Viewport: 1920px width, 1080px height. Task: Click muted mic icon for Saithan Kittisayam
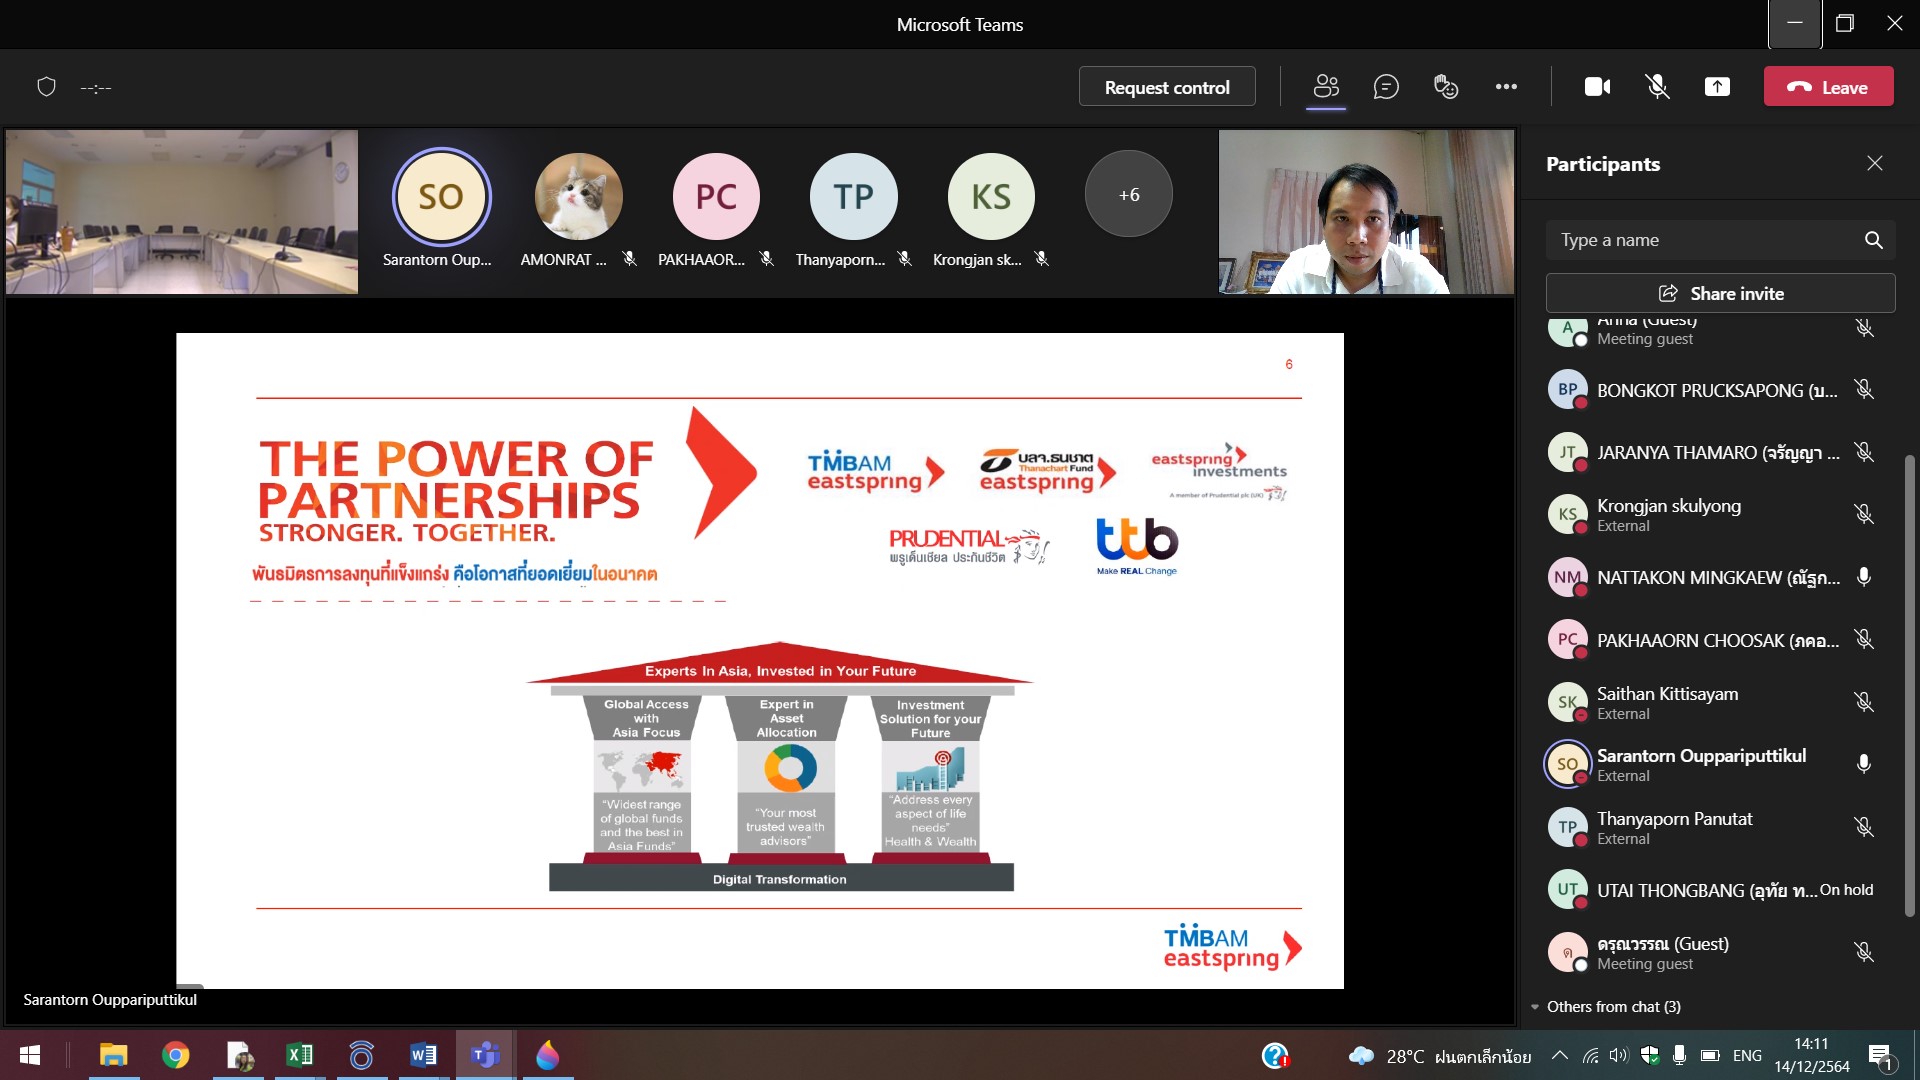pyautogui.click(x=1864, y=702)
